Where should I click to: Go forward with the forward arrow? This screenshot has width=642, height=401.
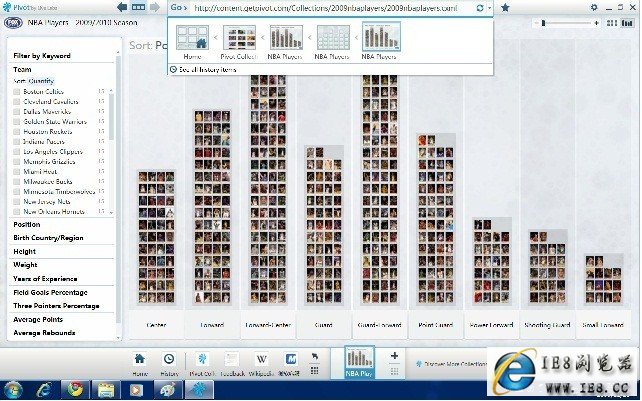coord(155,7)
